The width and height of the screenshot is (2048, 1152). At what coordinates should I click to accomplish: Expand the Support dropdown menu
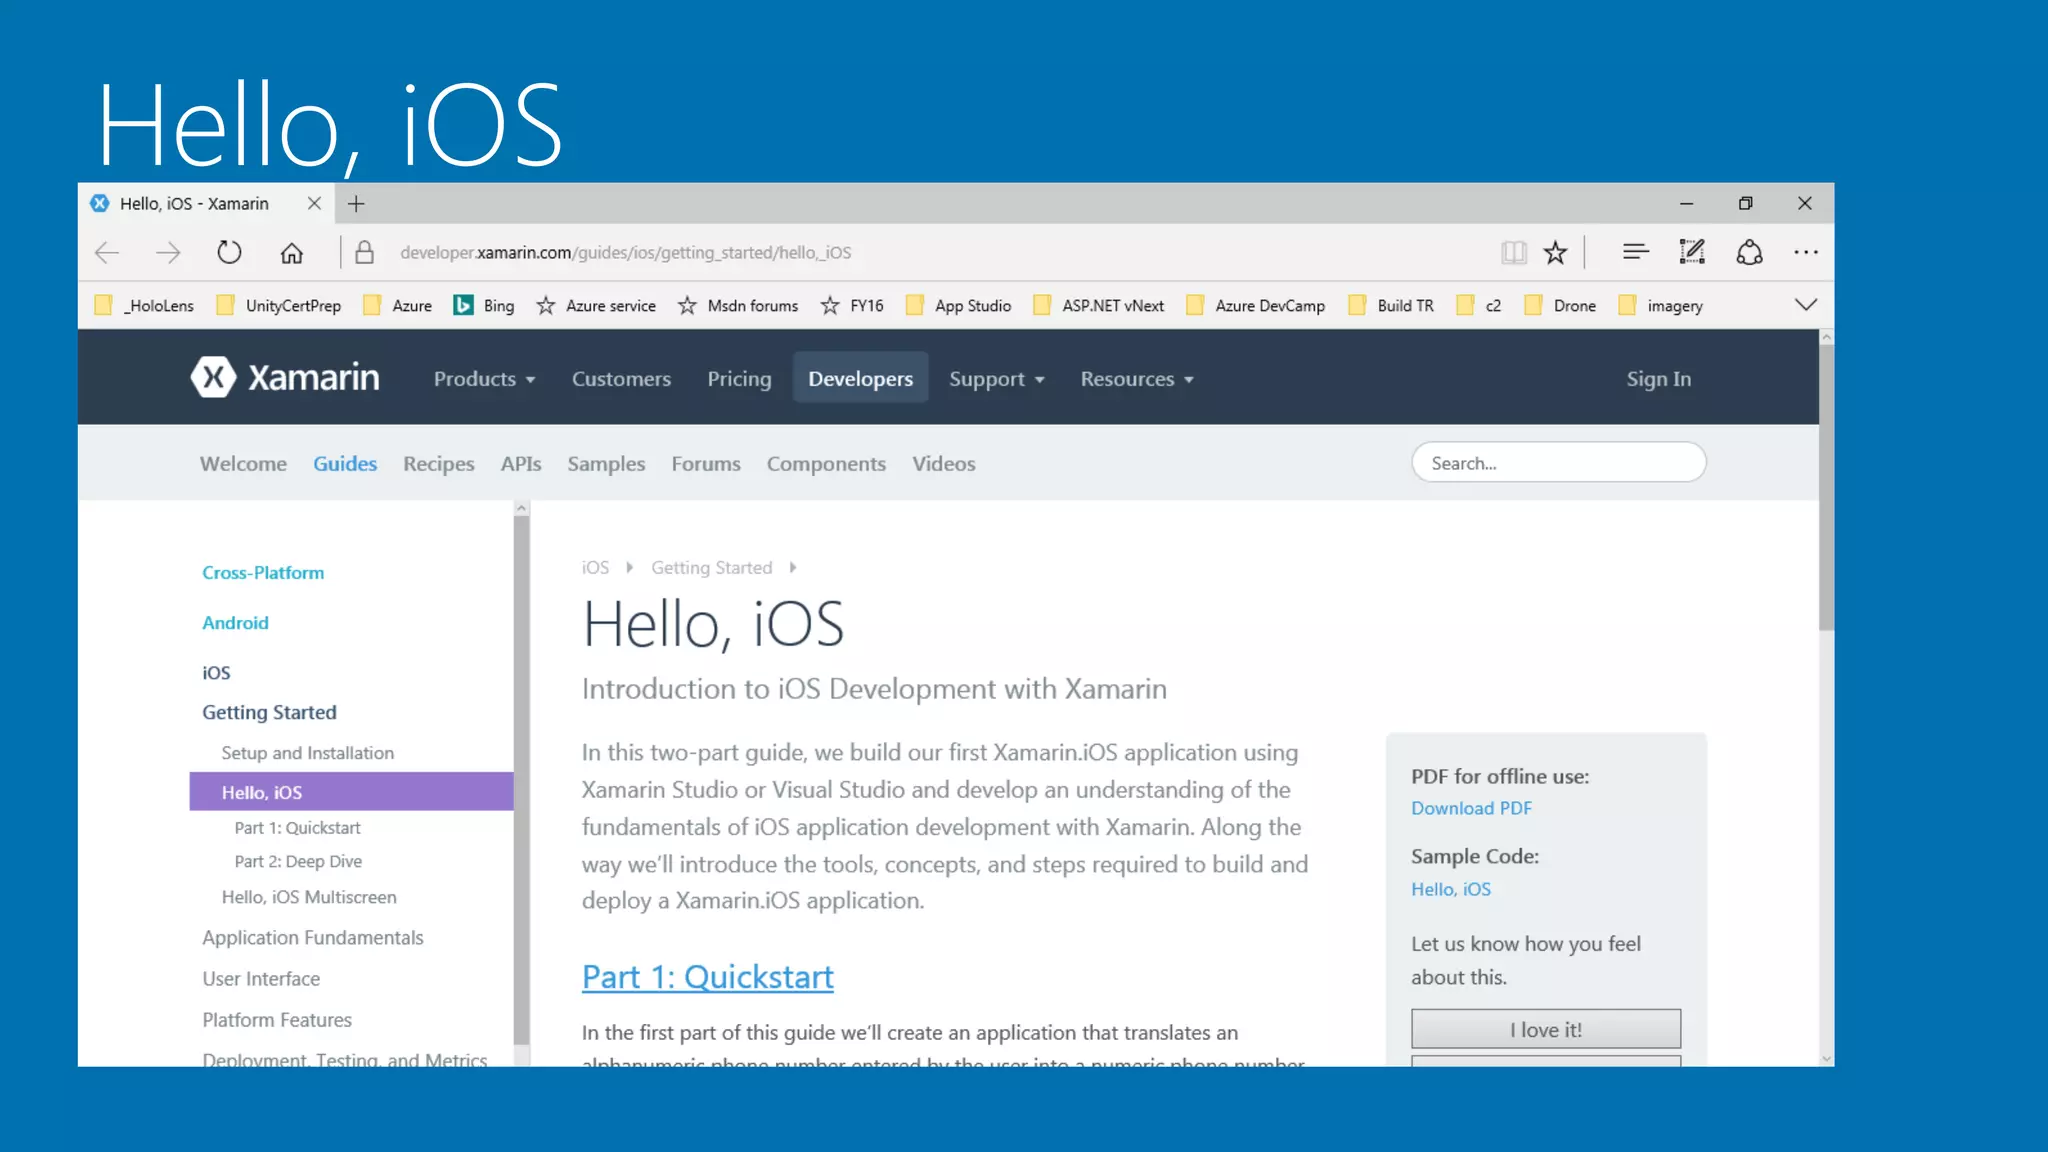[x=997, y=379]
